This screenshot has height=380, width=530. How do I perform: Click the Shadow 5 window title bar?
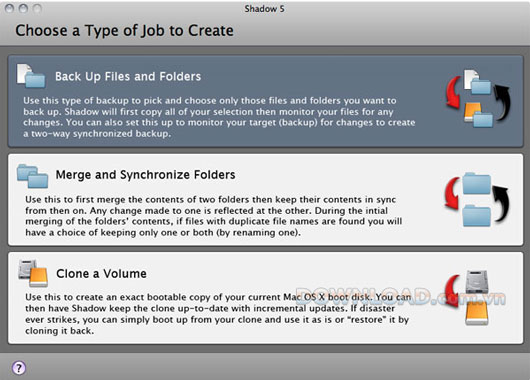point(265,9)
